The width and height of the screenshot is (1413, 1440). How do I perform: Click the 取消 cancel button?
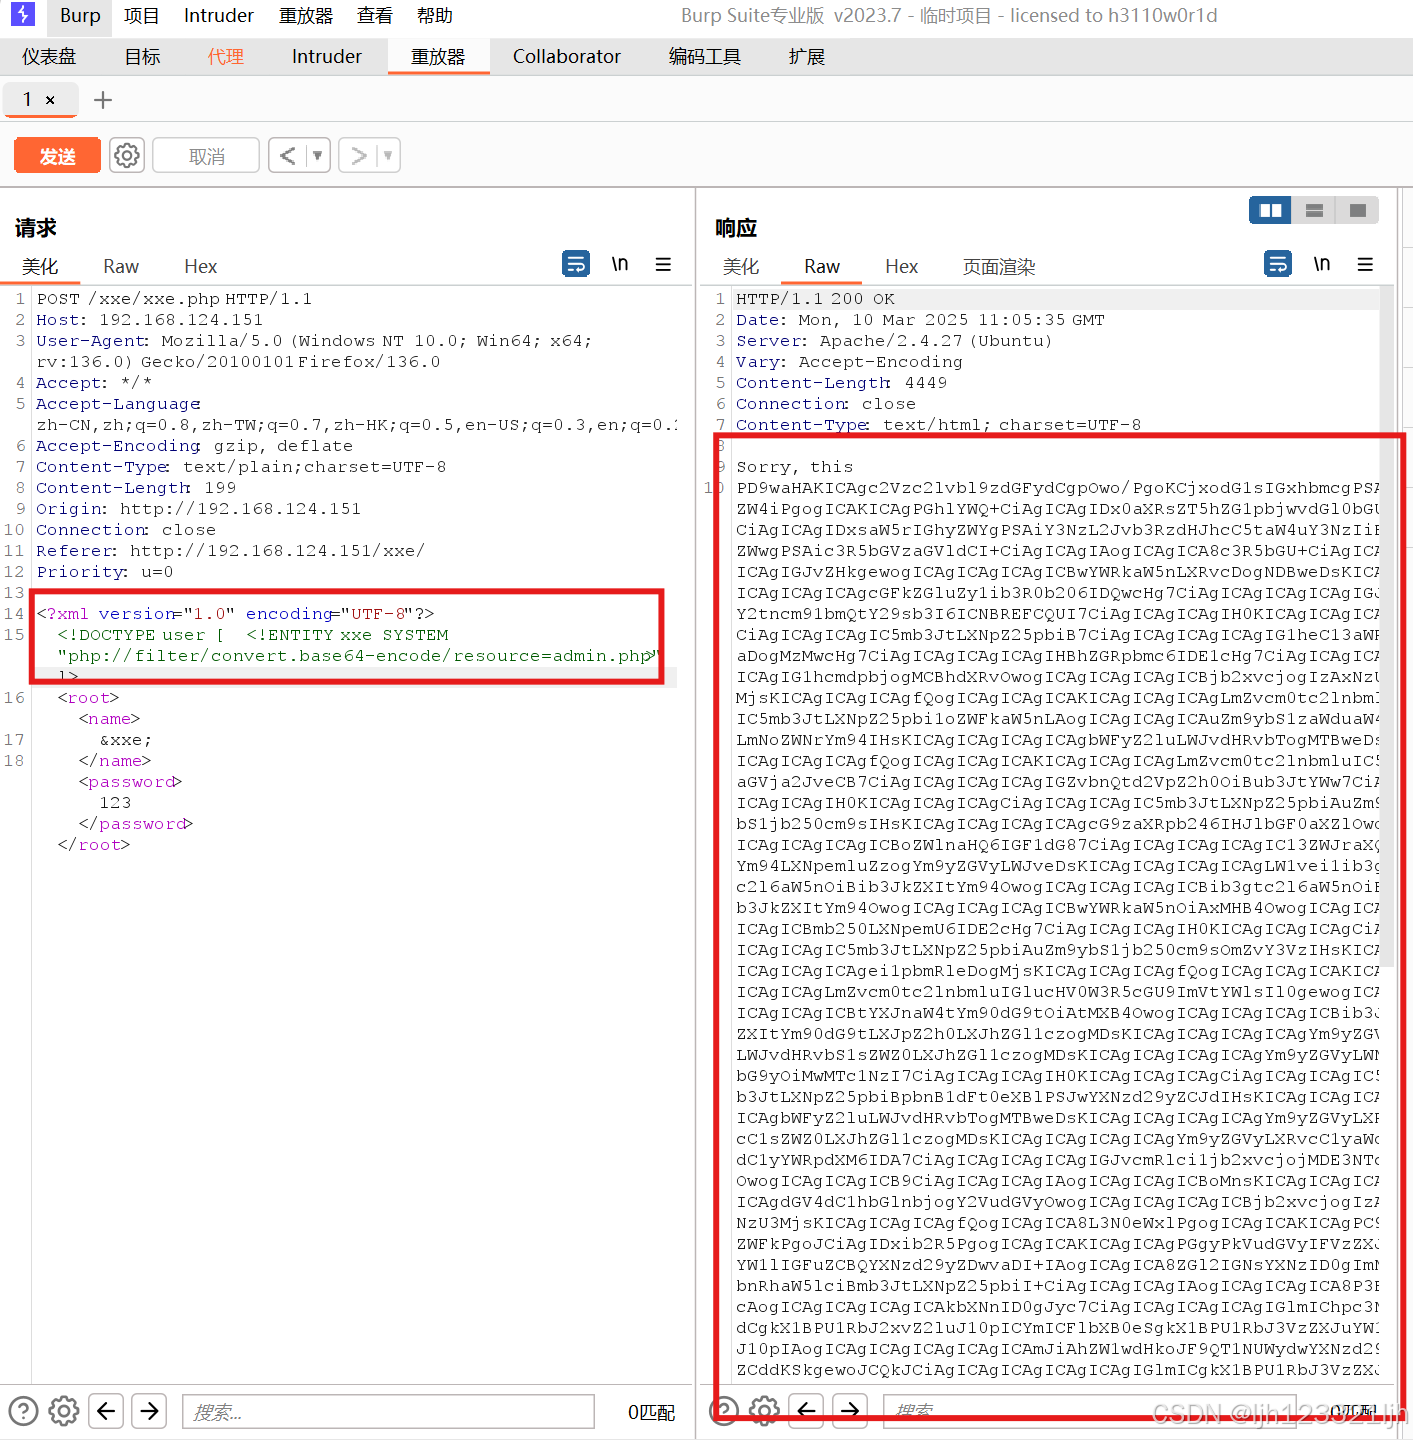[x=207, y=156]
